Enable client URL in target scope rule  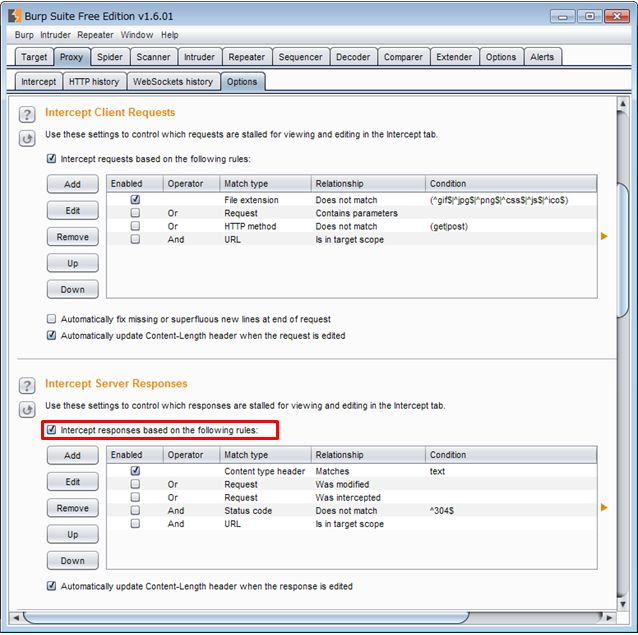[135, 239]
